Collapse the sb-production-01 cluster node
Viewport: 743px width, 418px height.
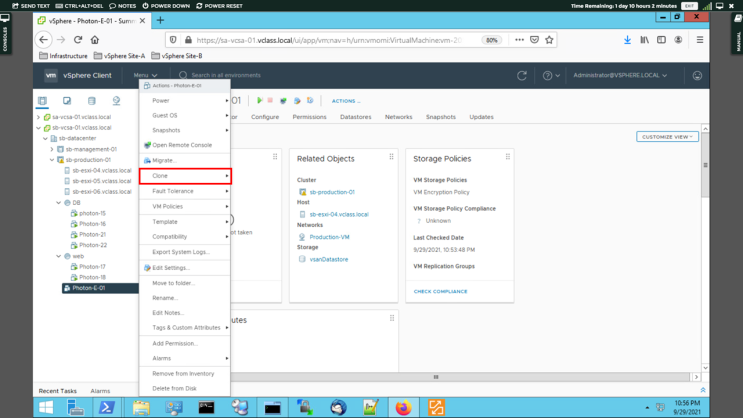52,160
